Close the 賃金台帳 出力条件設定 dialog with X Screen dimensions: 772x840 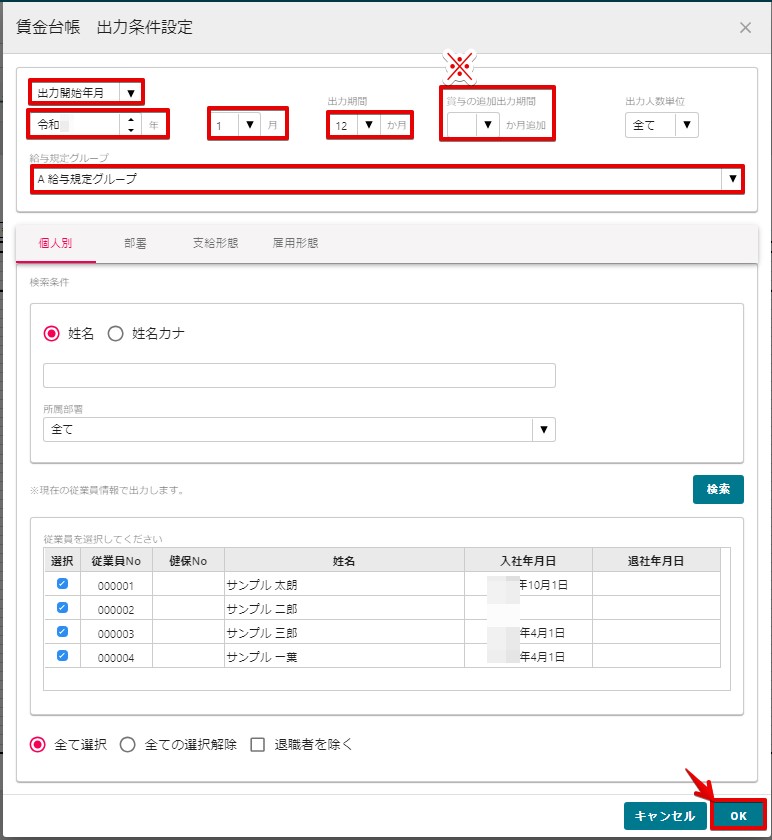745,28
